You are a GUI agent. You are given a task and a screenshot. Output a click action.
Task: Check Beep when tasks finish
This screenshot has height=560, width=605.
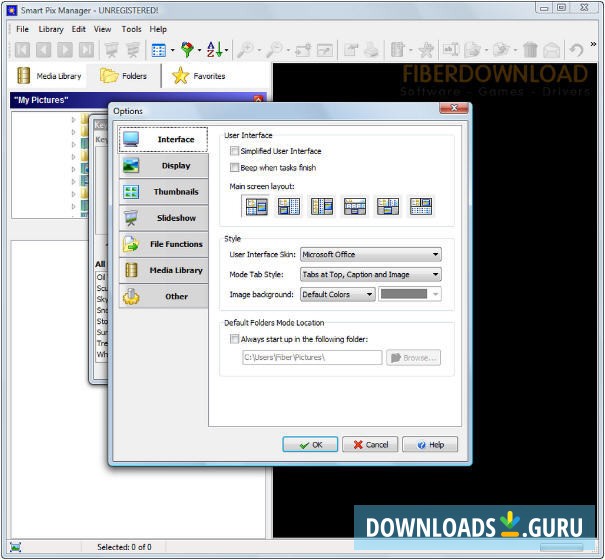(234, 167)
